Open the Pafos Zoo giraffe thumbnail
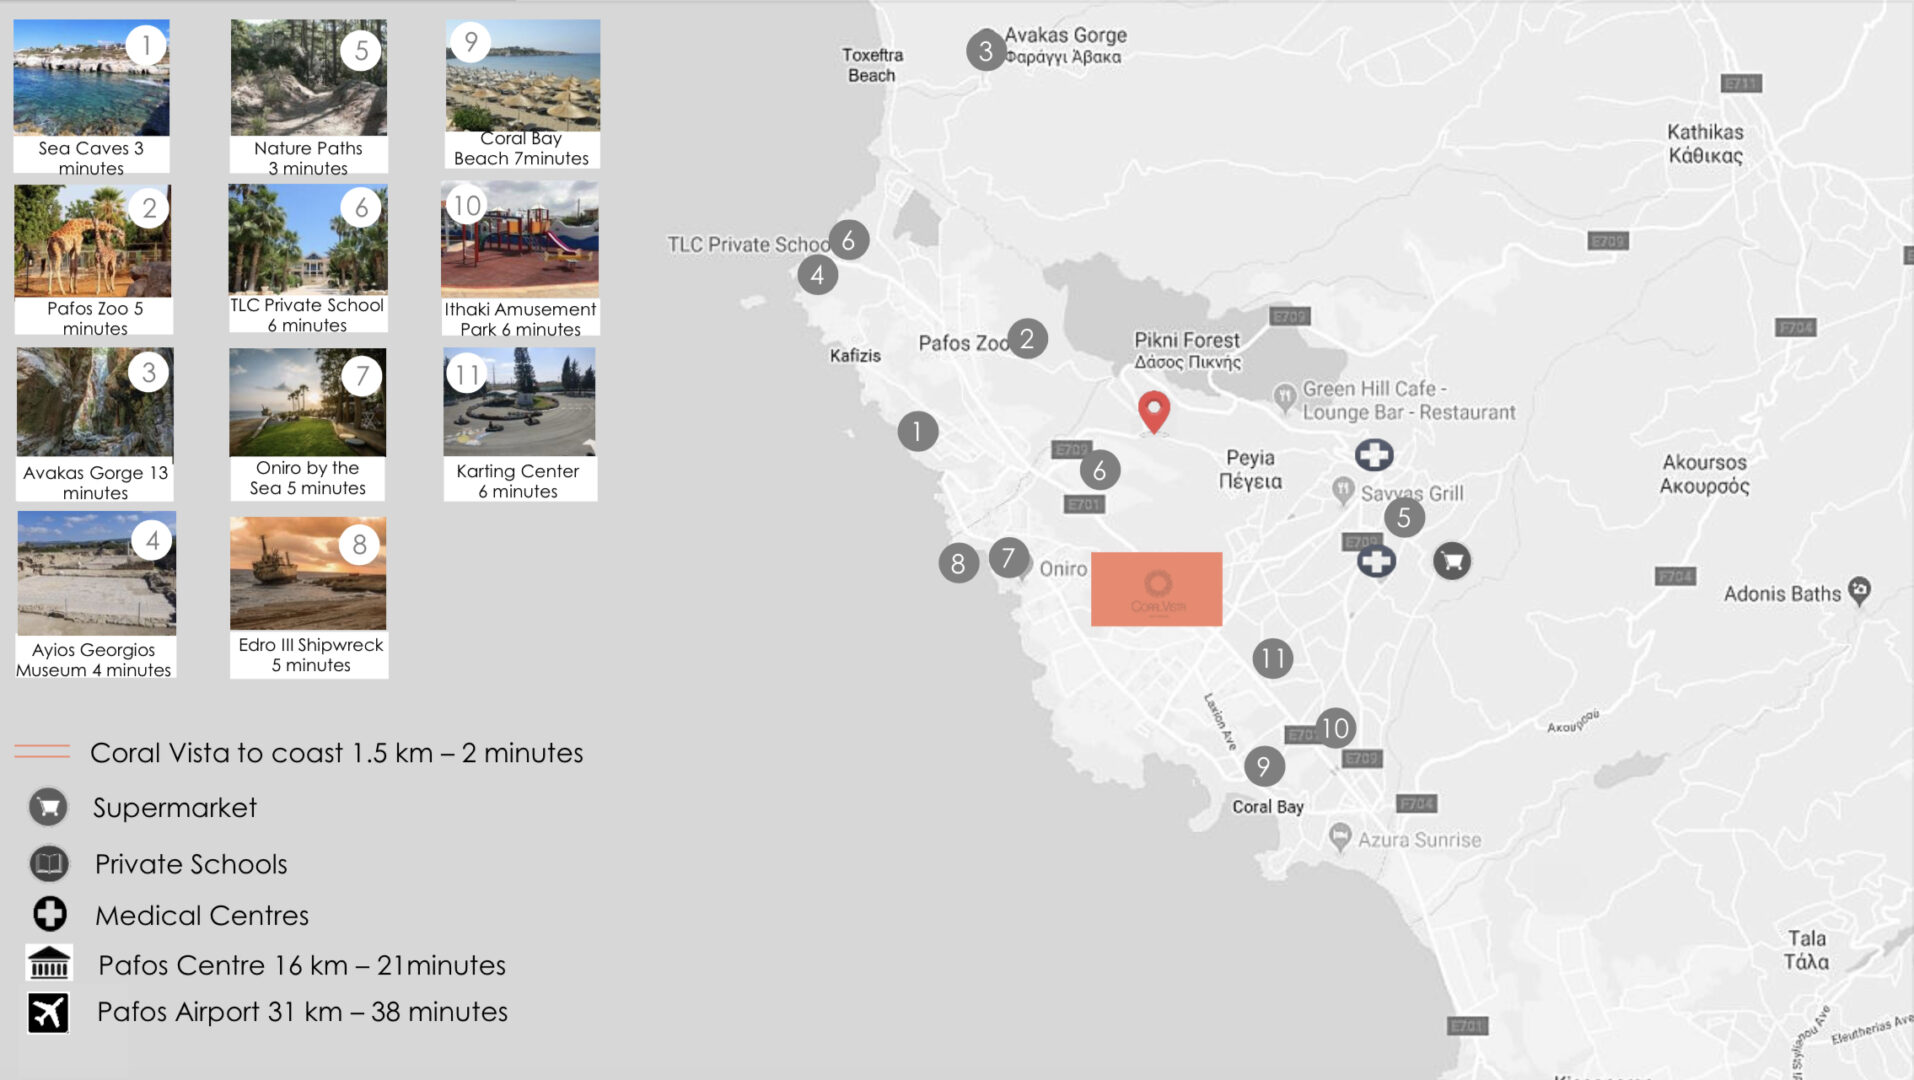This screenshot has width=1914, height=1080. coord(93,241)
